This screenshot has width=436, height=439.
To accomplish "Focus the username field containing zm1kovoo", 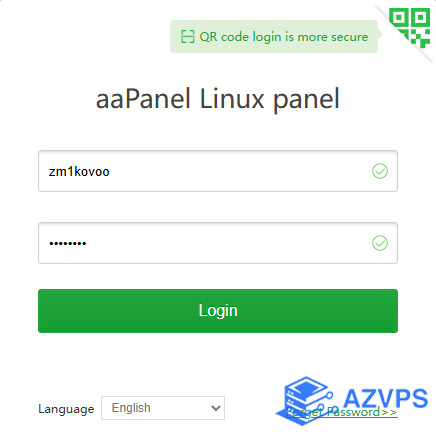I will tap(218, 171).
